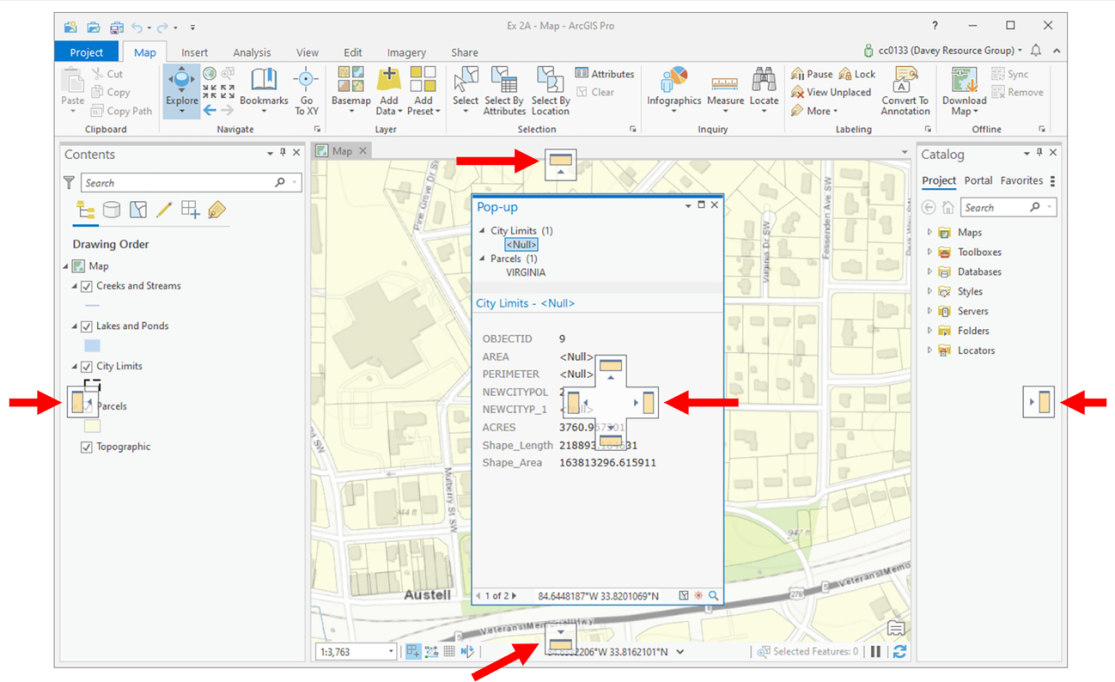Click Pause labeling button
This screenshot has height=682, width=1115.
pyautogui.click(x=812, y=74)
